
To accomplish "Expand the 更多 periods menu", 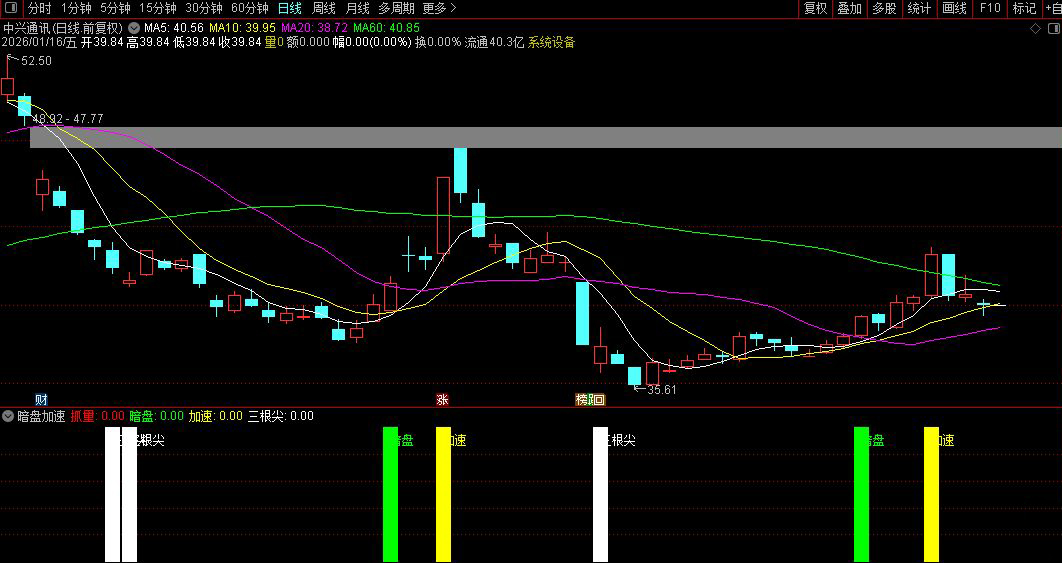I will pyautogui.click(x=439, y=8).
